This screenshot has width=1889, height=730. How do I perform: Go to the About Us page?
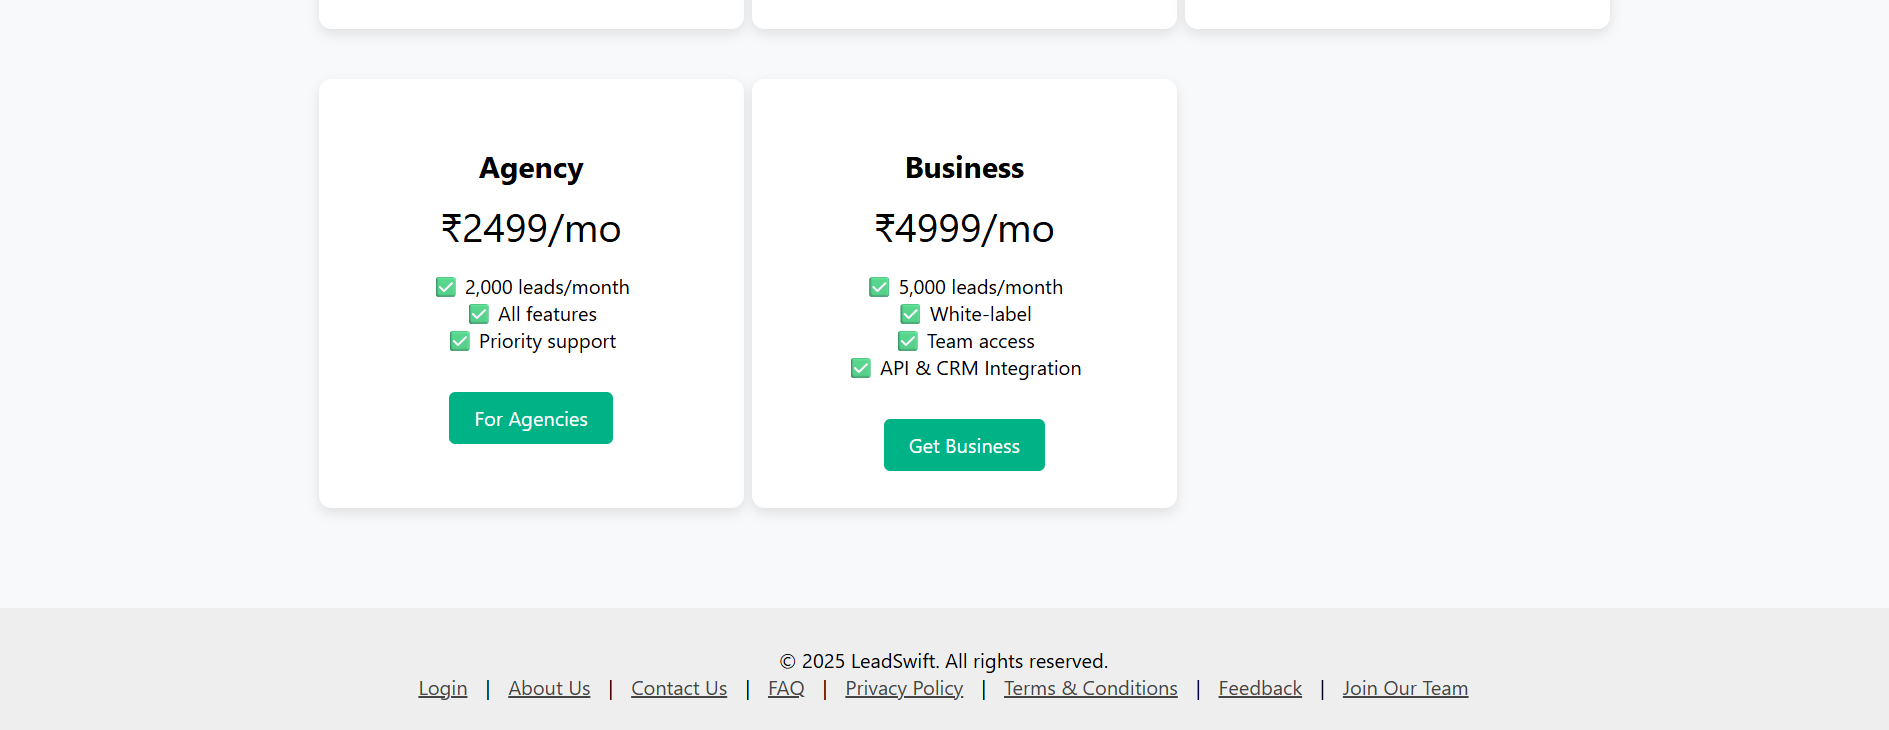point(549,688)
